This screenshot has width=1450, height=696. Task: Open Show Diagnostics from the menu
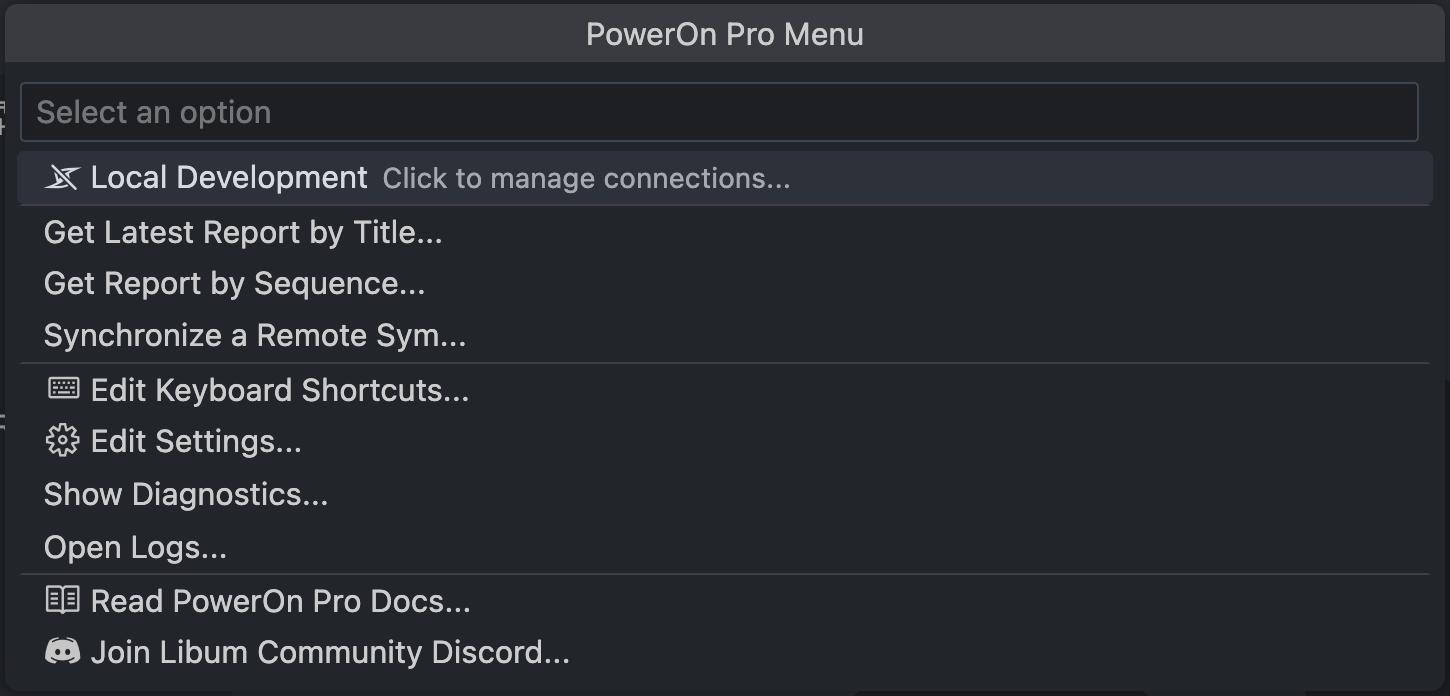[x=185, y=493]
